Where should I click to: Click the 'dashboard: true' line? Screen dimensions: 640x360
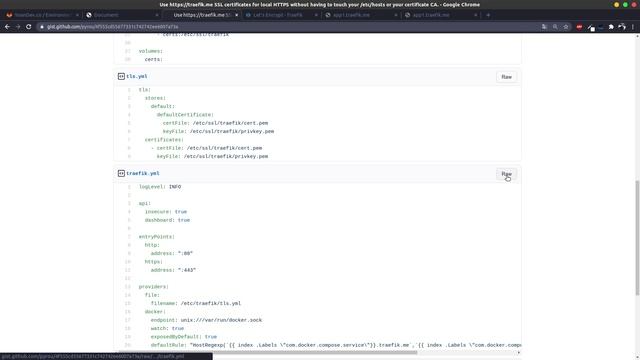point(167,220)
